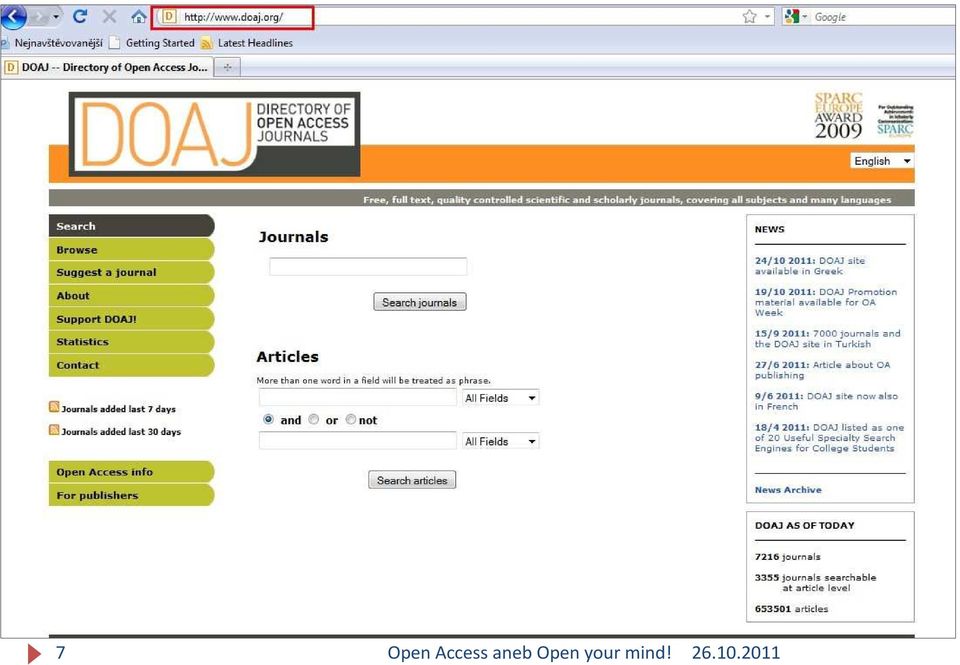
Task: Open the Support DOAJ! menu item
Action: tap(132, 319)
